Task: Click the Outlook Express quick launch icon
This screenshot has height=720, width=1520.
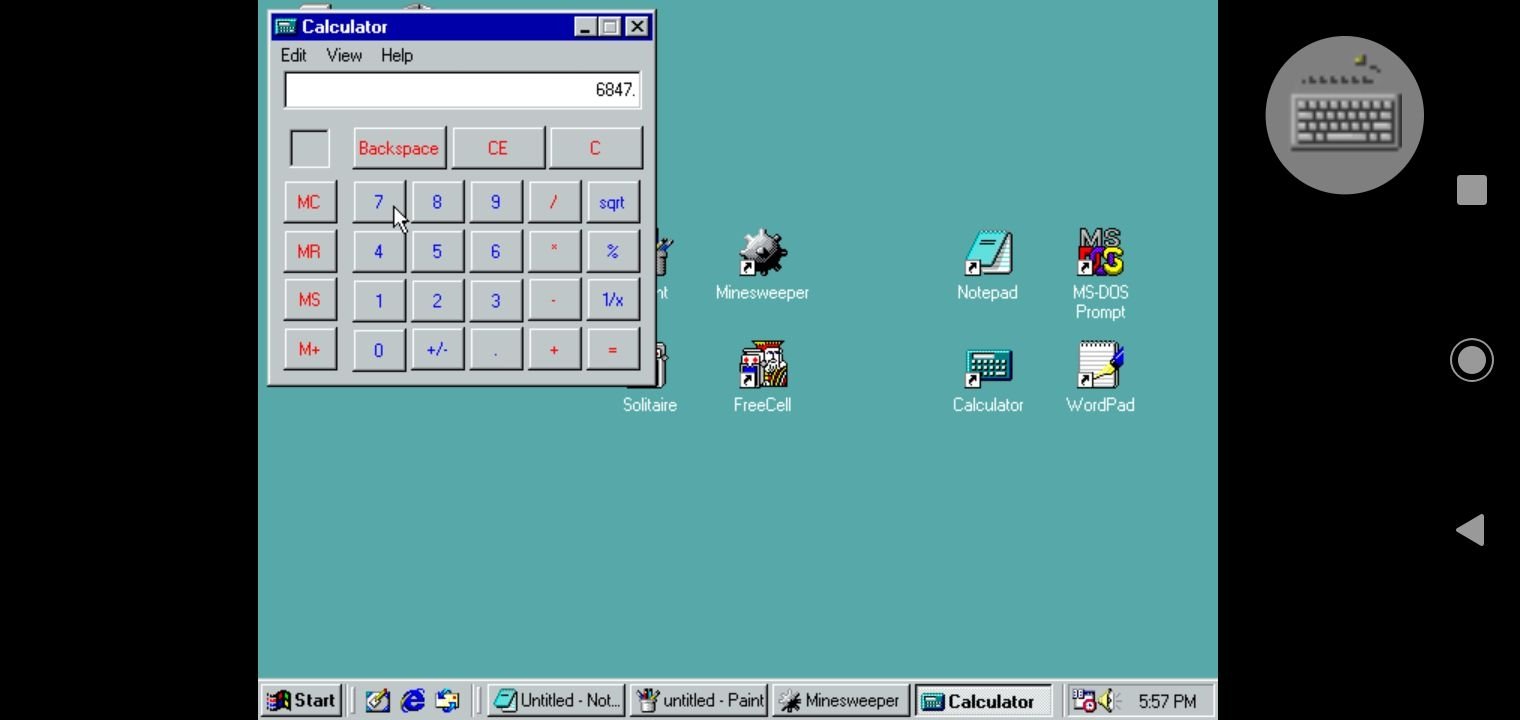Action: click(447, 700)
